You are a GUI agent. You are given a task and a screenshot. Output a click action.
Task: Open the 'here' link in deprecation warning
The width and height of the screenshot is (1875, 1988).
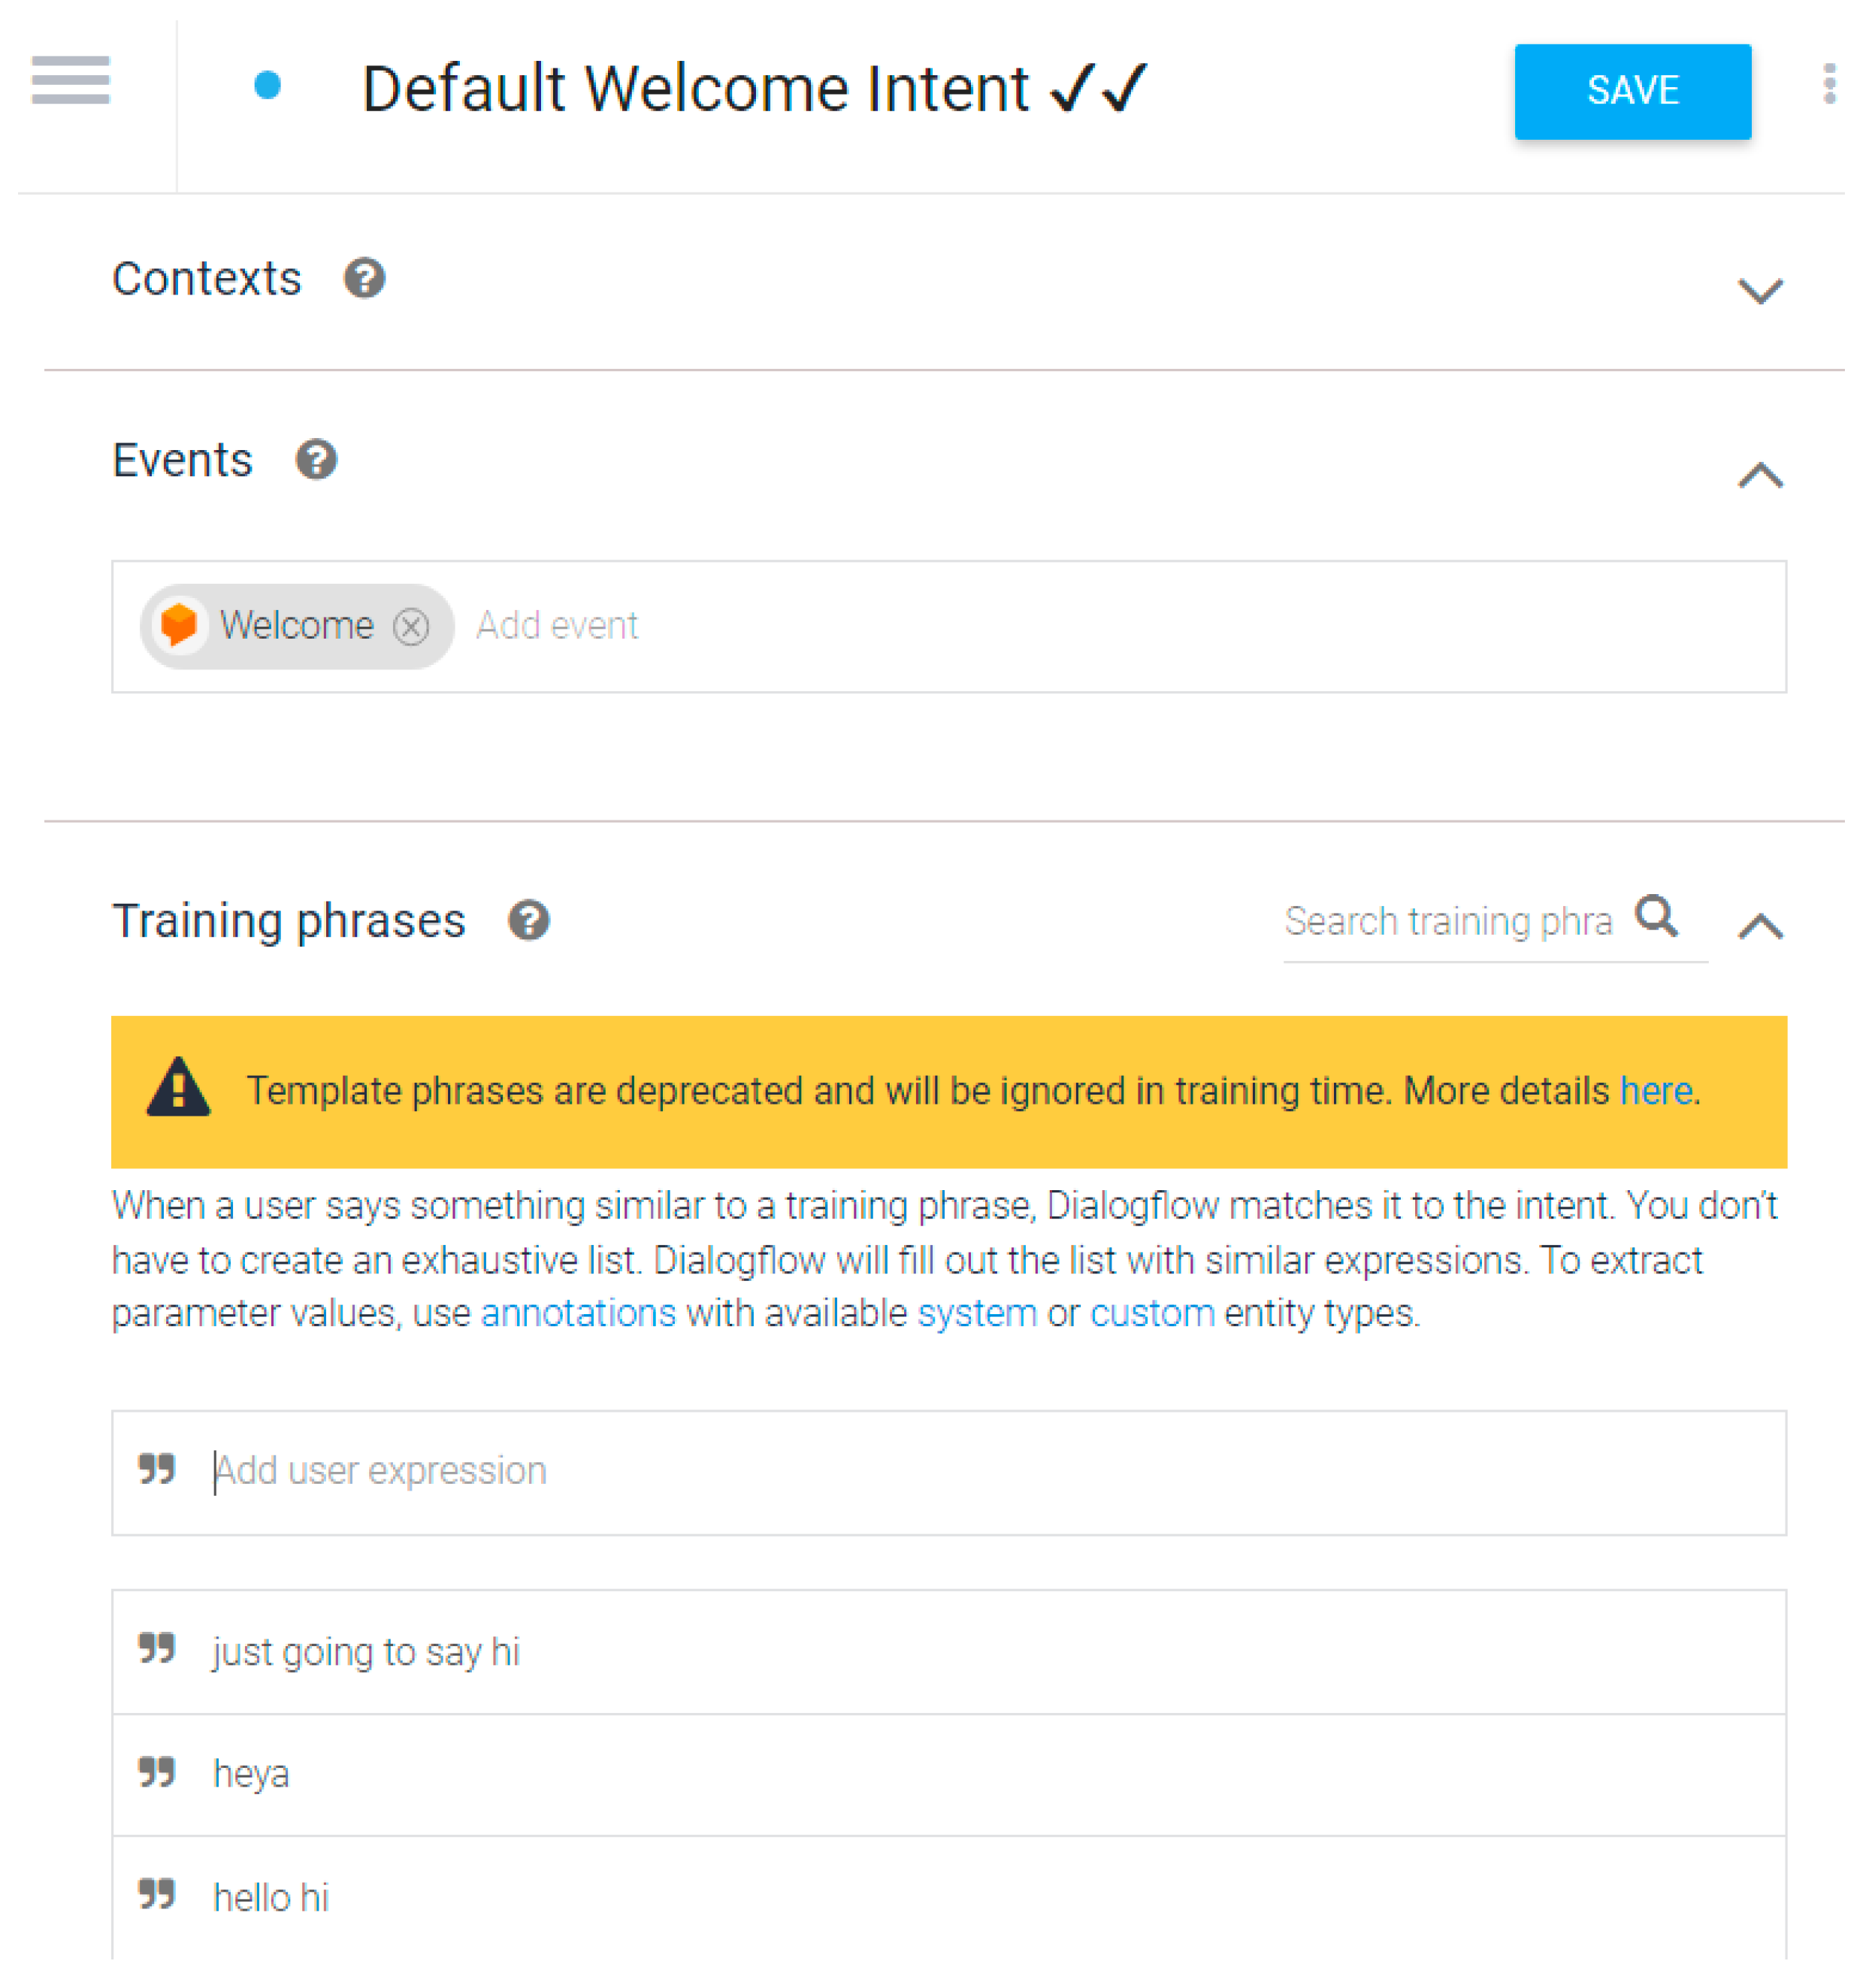point(1656,1091)
